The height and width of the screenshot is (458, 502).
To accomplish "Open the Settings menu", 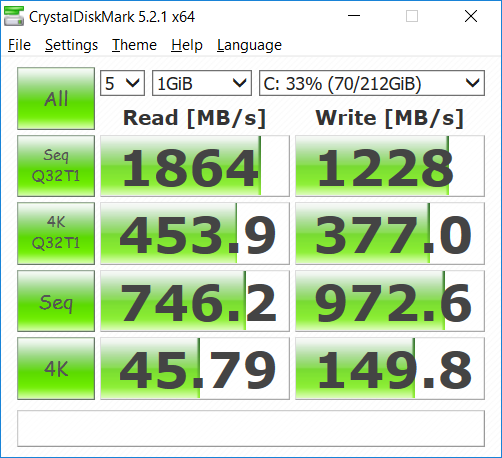I will [71, 45].
